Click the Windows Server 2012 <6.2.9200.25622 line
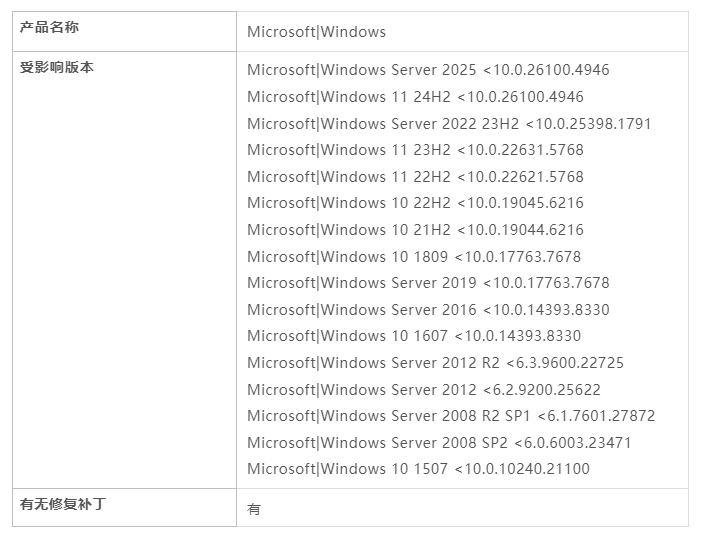This screenshot has height=544, width=703. (424, 390)
